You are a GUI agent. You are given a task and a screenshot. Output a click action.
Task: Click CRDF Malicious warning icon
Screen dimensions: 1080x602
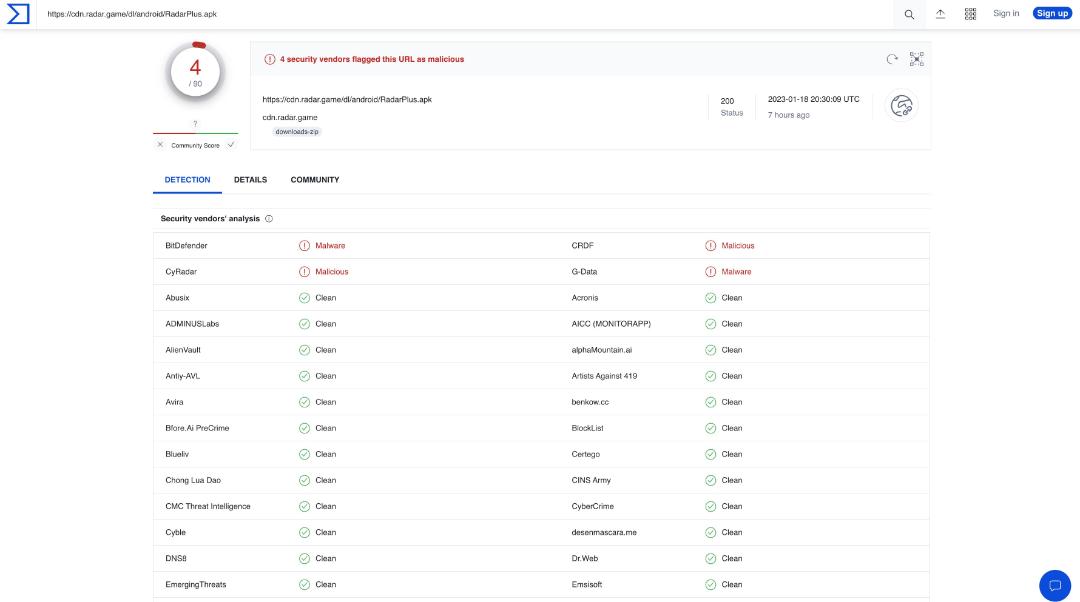(711, 246)
